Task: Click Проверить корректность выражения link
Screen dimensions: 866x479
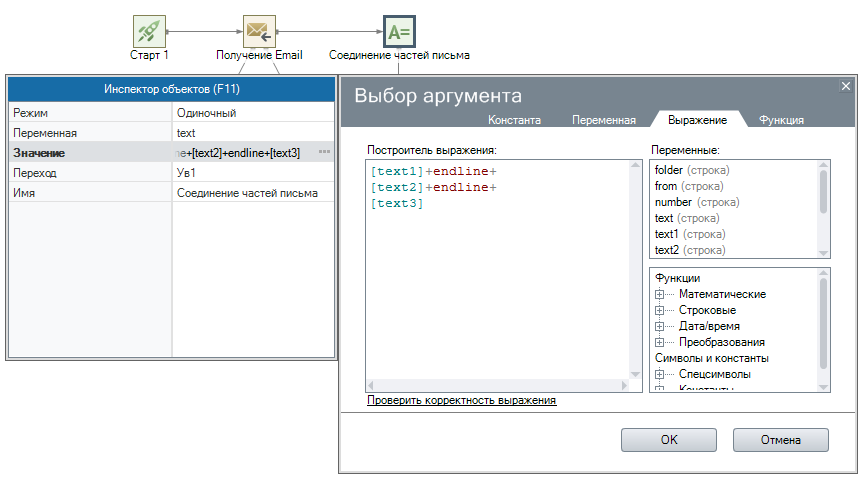Action: click(461, 400)
